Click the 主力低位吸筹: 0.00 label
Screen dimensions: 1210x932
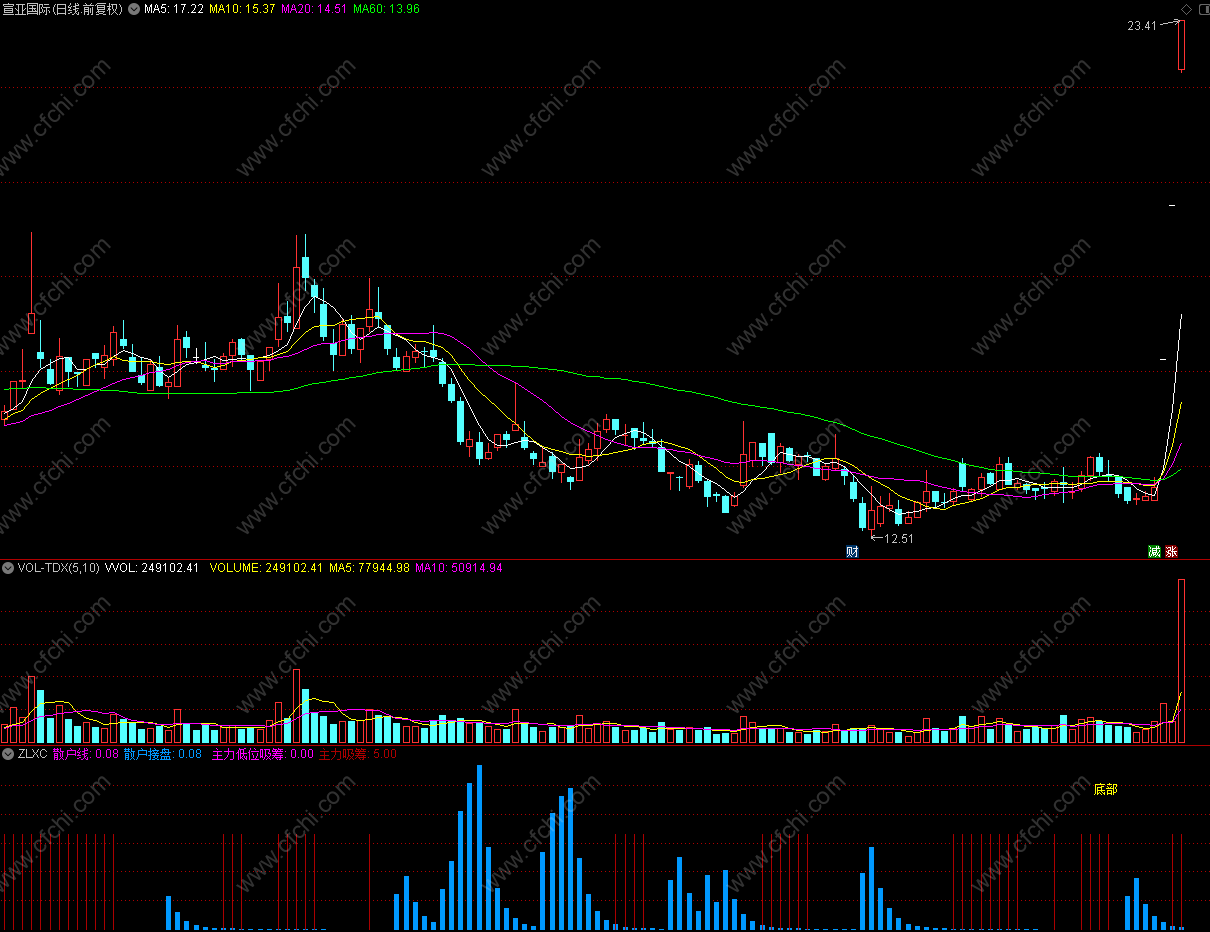pos(263,754)
